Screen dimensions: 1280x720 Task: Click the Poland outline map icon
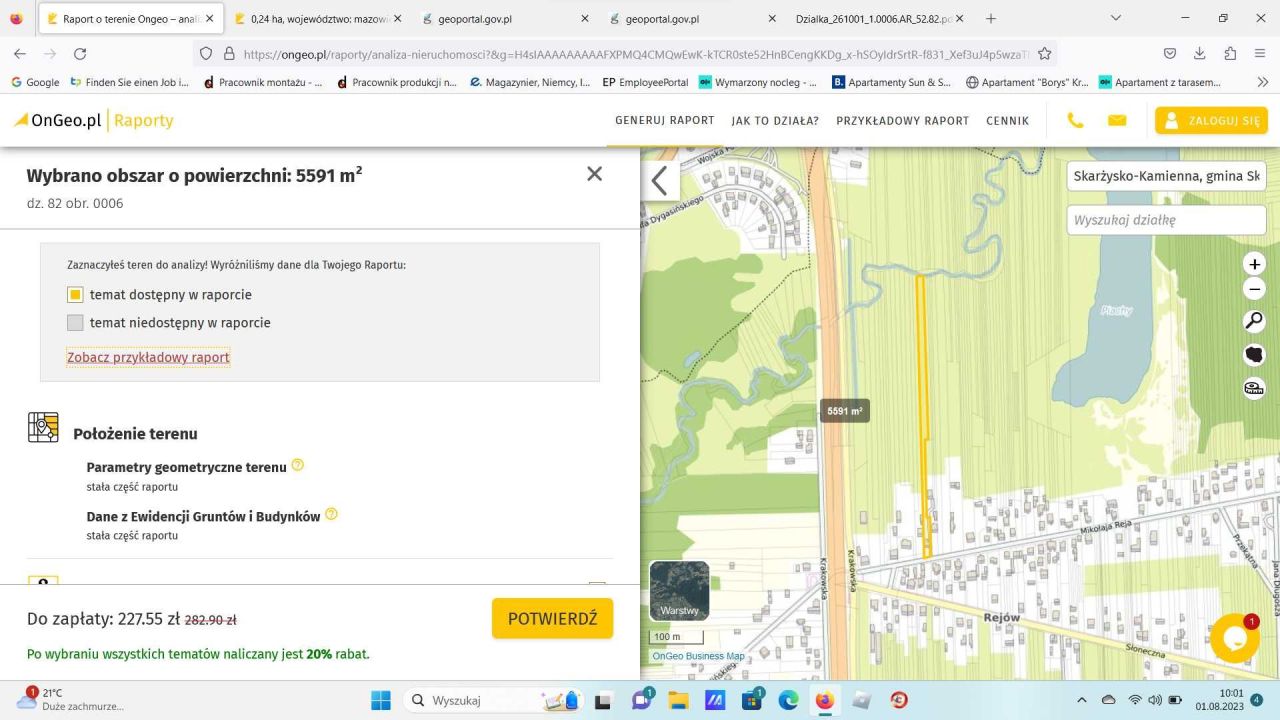[x=1254, y=354]
